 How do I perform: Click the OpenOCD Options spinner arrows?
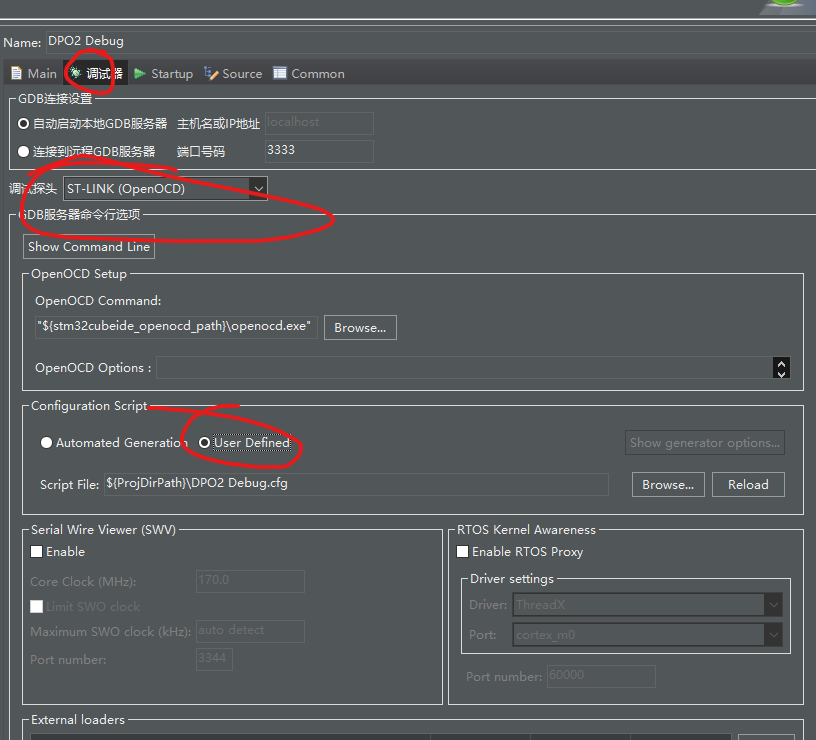coord(781,368)
